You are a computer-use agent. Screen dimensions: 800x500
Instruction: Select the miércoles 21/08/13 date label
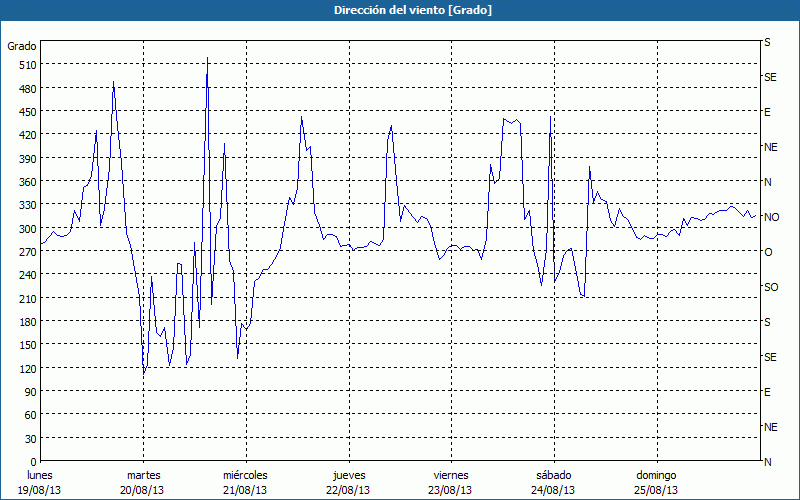[245, 482]
